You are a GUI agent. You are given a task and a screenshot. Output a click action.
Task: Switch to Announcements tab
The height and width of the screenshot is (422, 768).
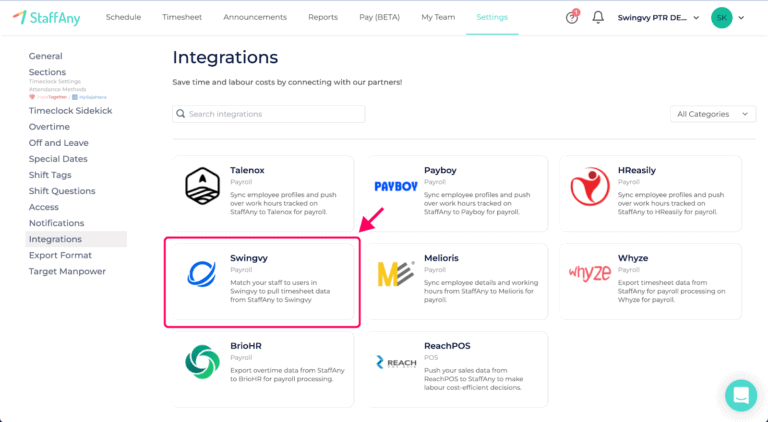tap(255, 17)
